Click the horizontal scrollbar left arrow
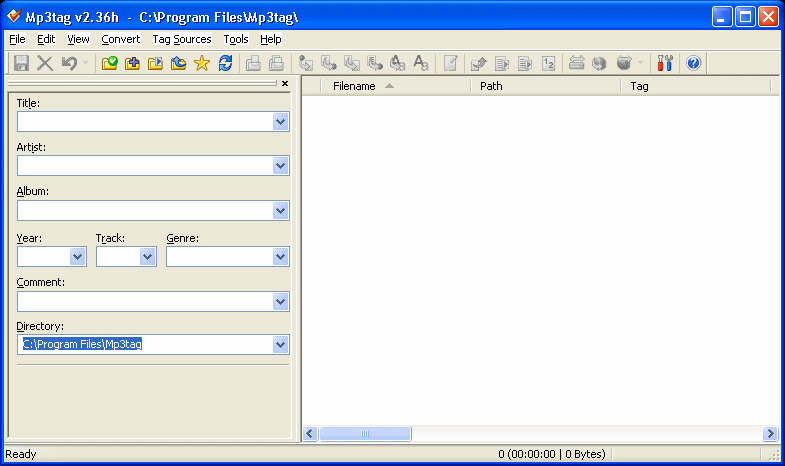 [x=310, y=433]
